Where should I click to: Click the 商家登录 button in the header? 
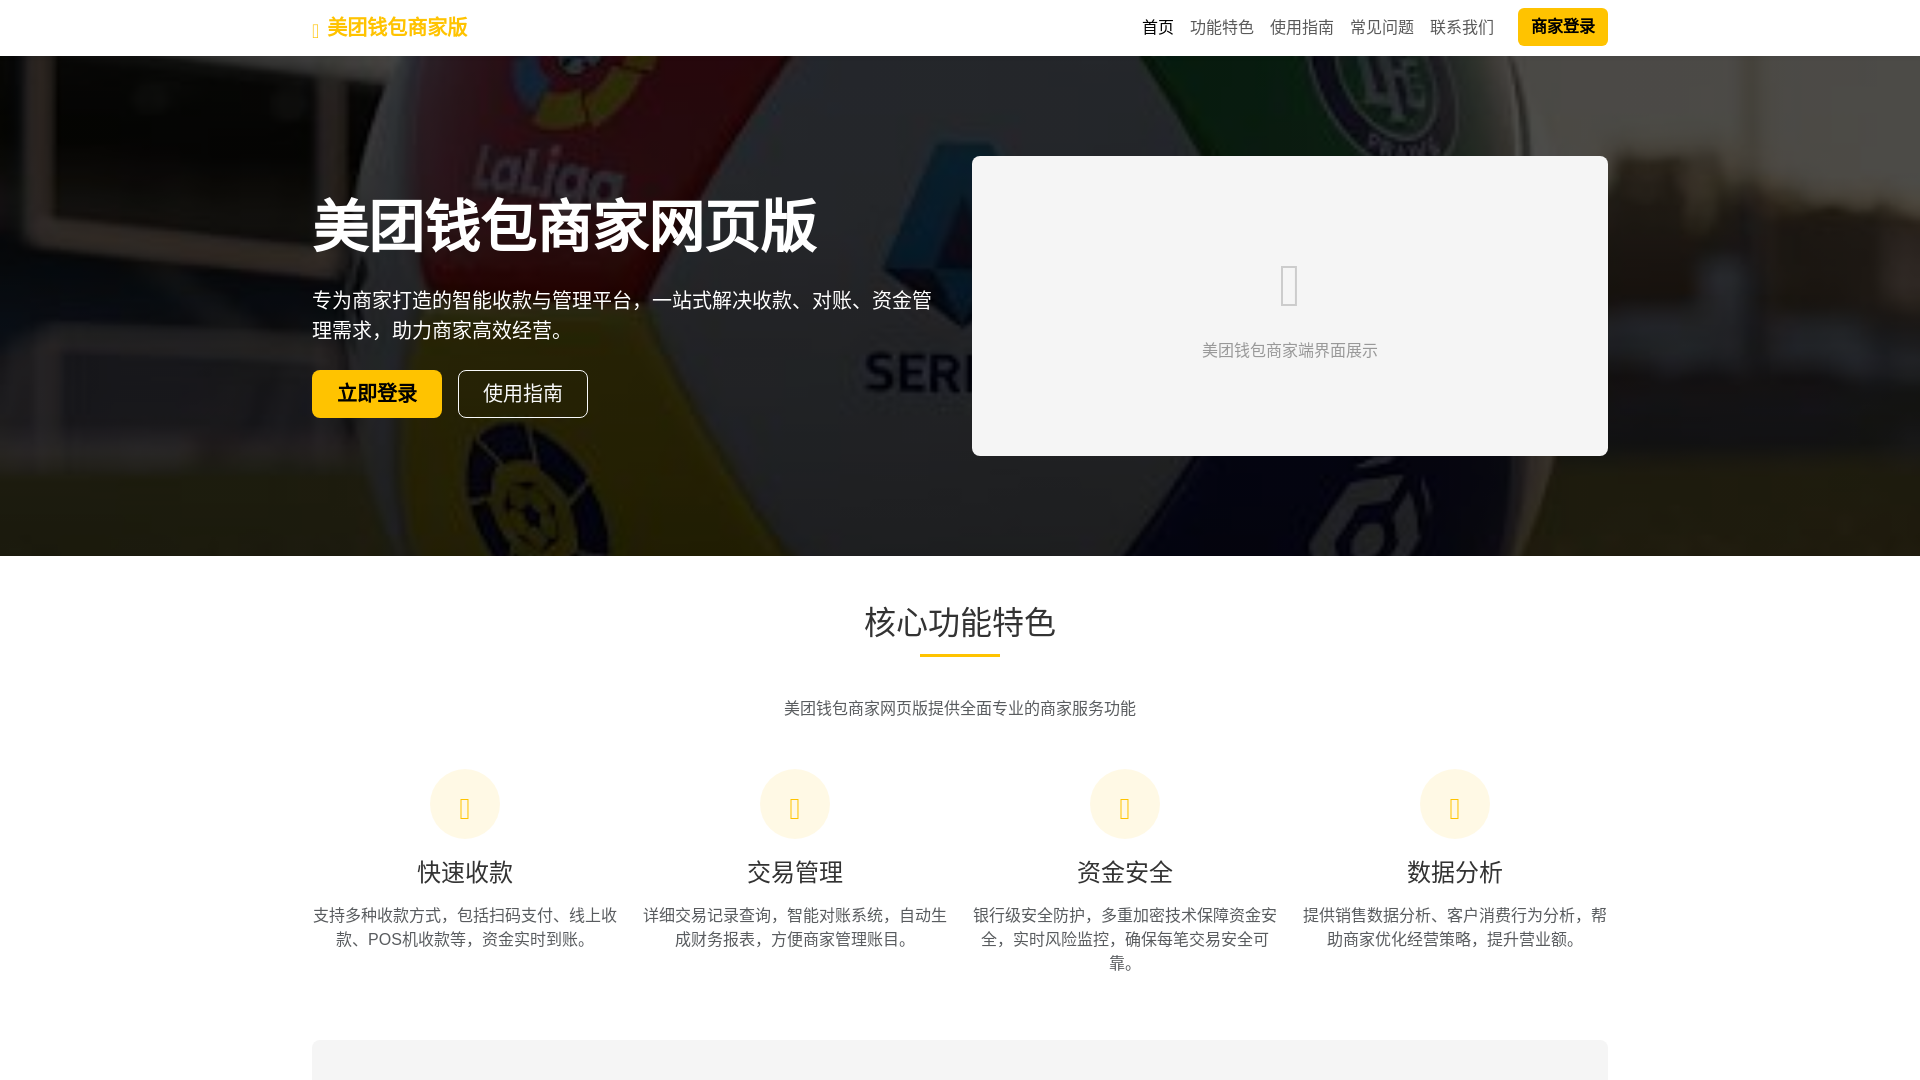(x=1563, y=27)
